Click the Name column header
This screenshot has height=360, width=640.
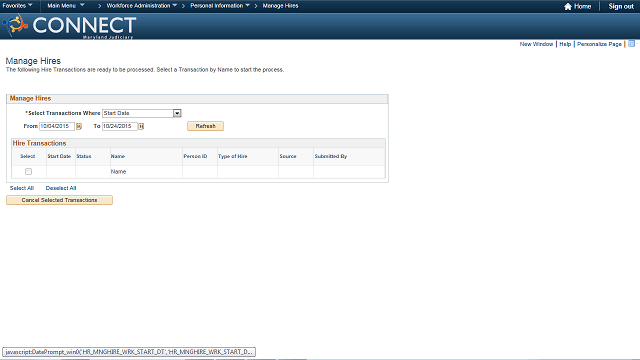[x=118, y=156]
